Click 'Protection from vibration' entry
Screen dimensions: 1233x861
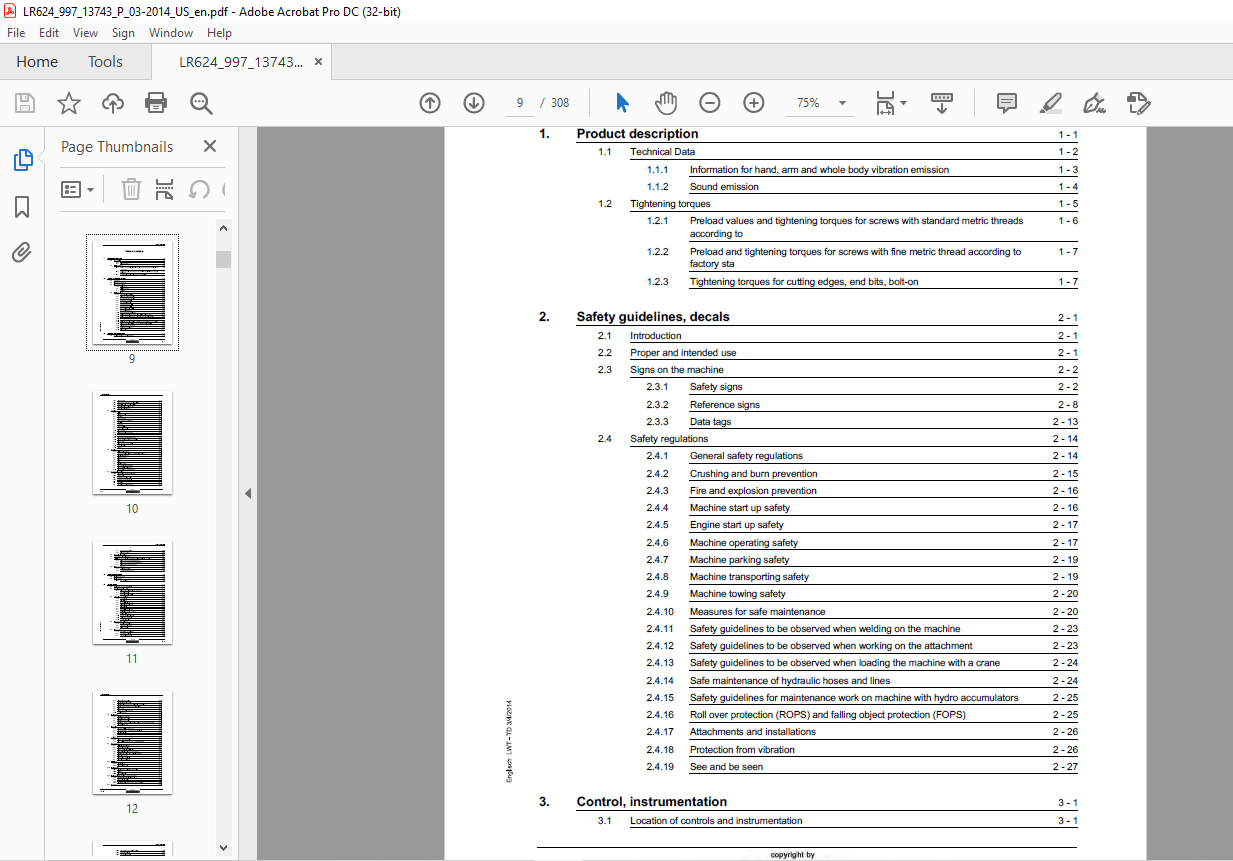pyautogui.click(x=742, y=749)
